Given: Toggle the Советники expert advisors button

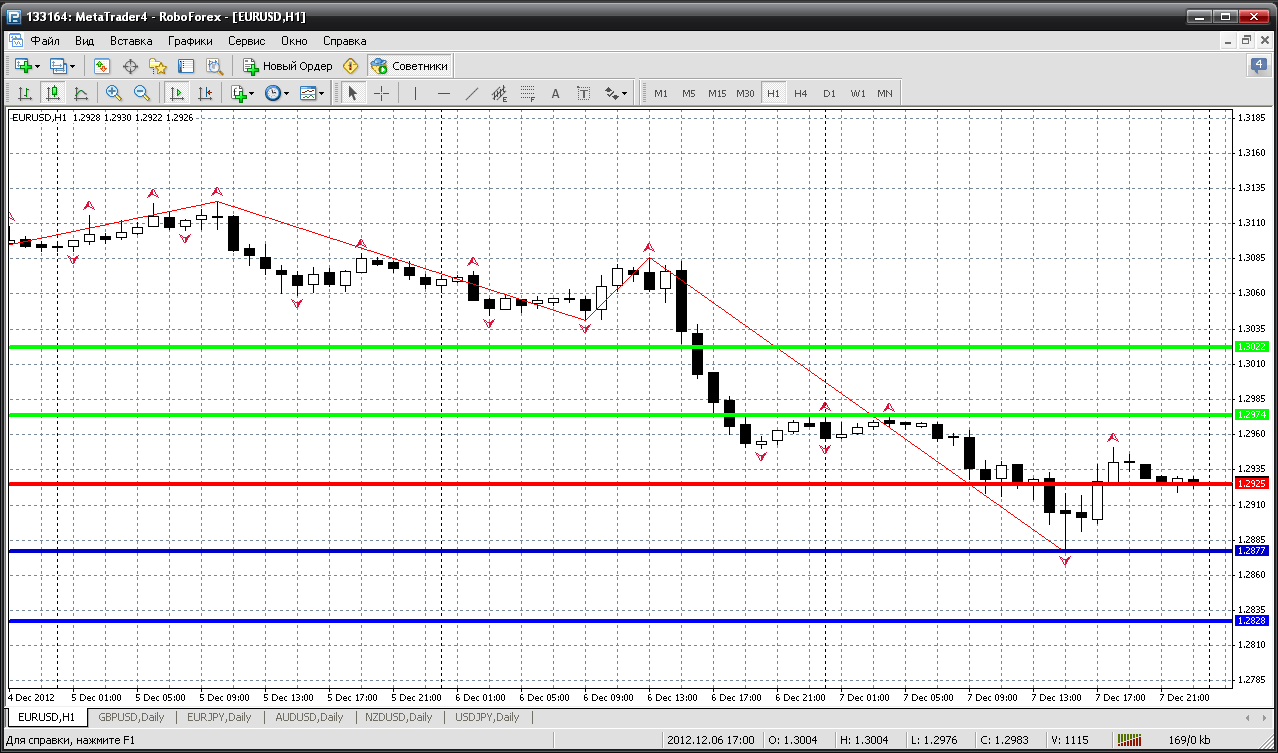Looking at the screenshot, I should pyautogui.click(x=410, y=66).
